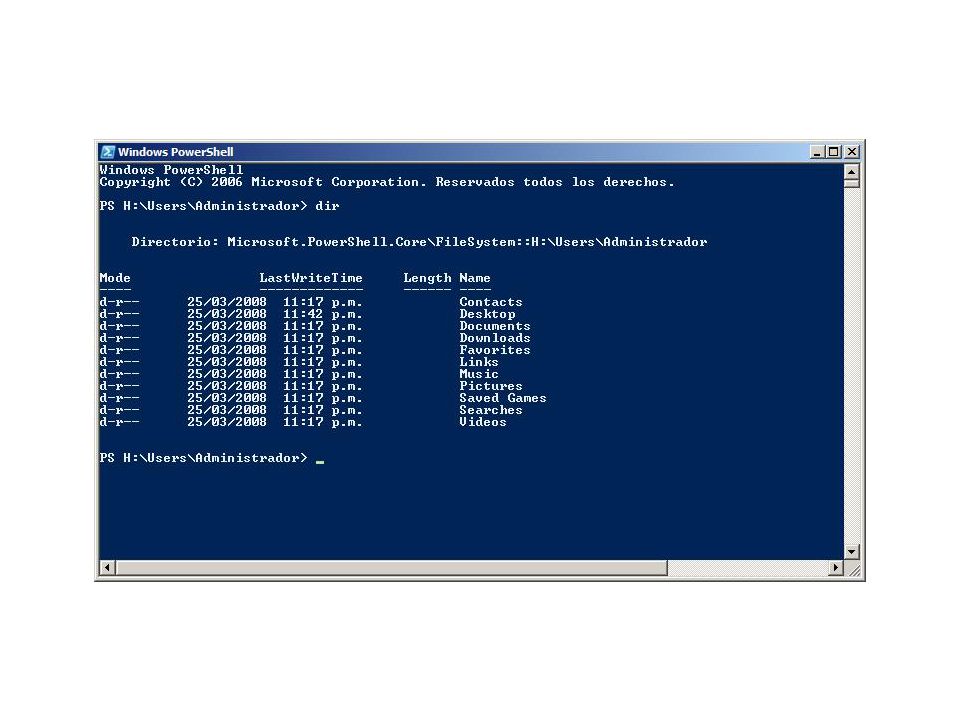Click the 'Pictures' directory name

[x=491, y=386]
